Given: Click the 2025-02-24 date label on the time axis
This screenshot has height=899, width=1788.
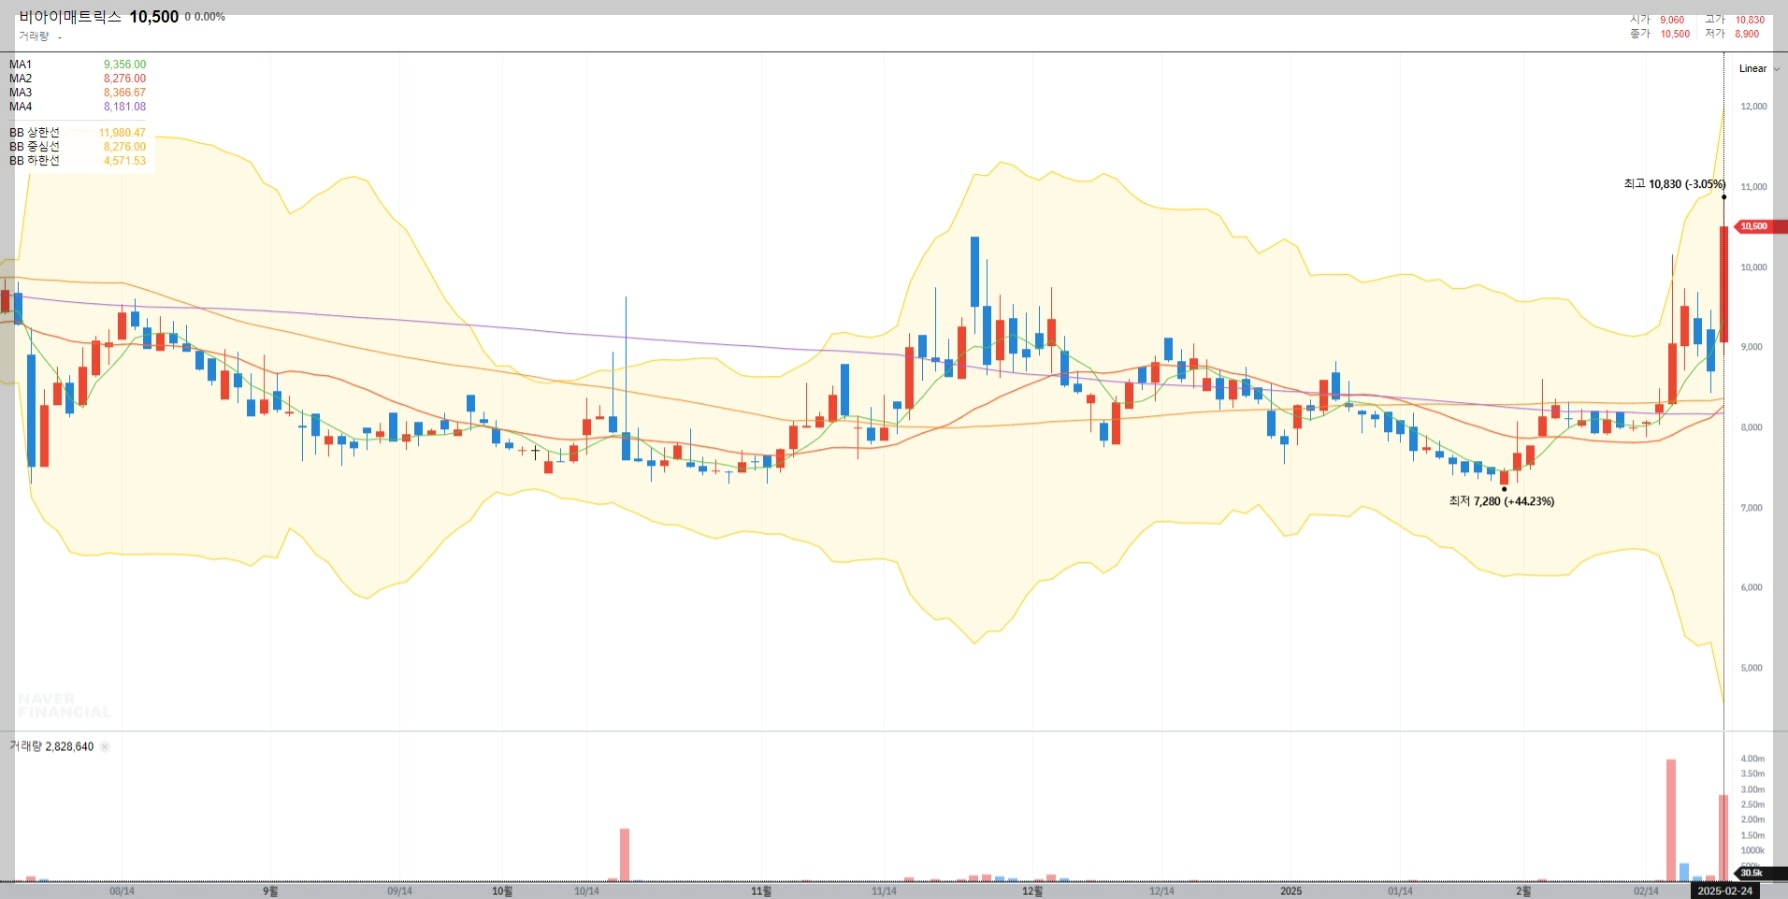Looking at the screenshot, I should pyautogui.click(x=1725, y=891).
